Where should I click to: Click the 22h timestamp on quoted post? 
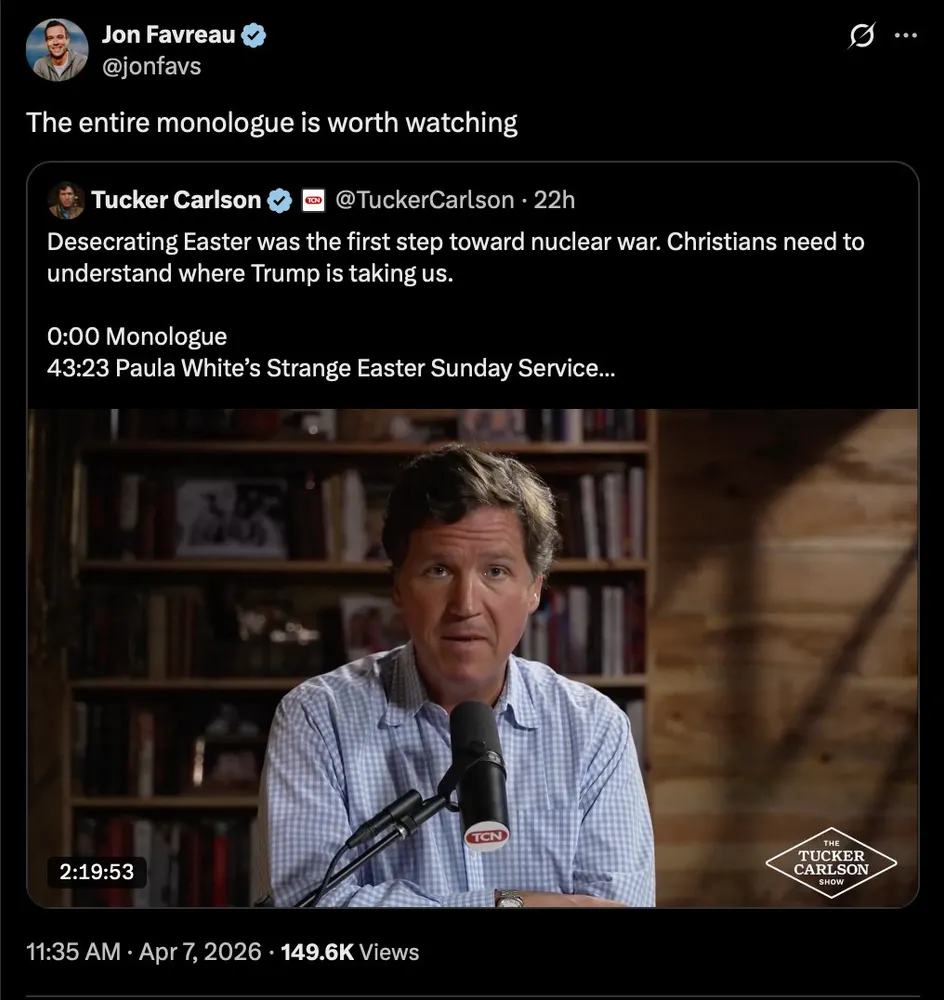(x=554, y=200)
